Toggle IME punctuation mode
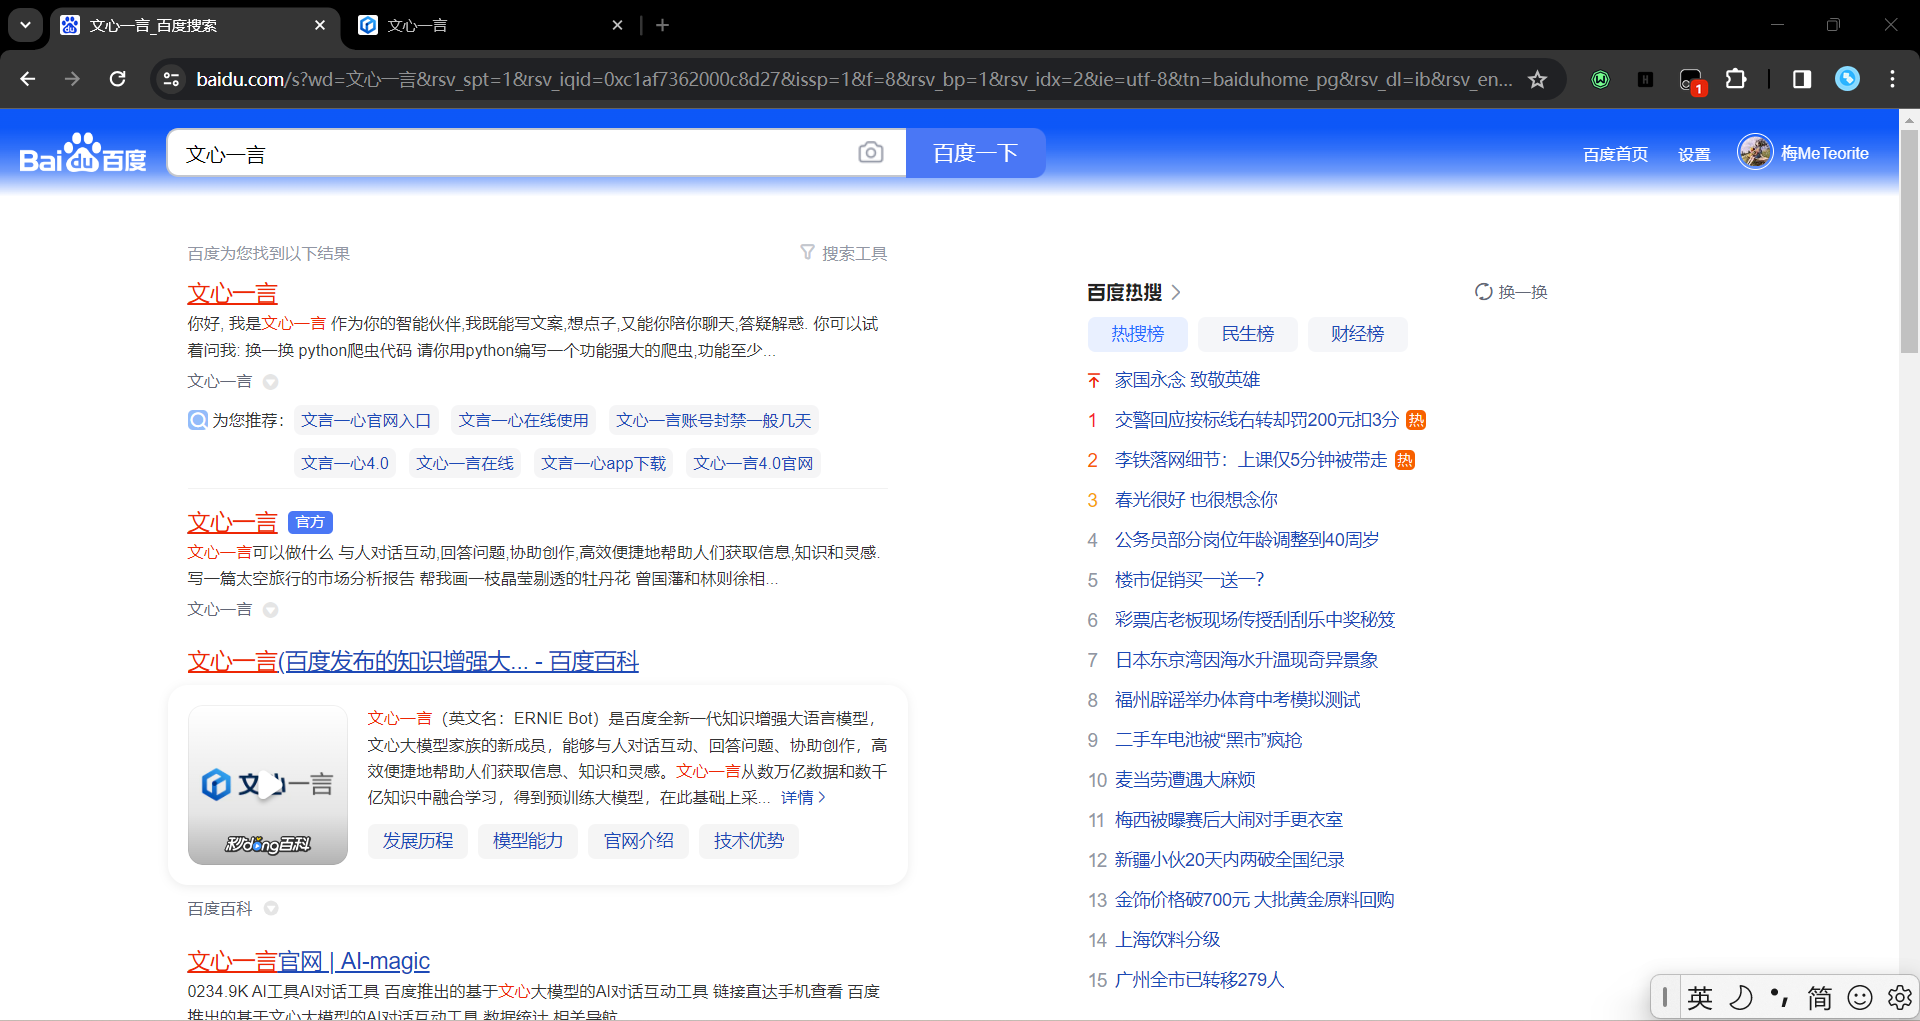 (1780, 997)
